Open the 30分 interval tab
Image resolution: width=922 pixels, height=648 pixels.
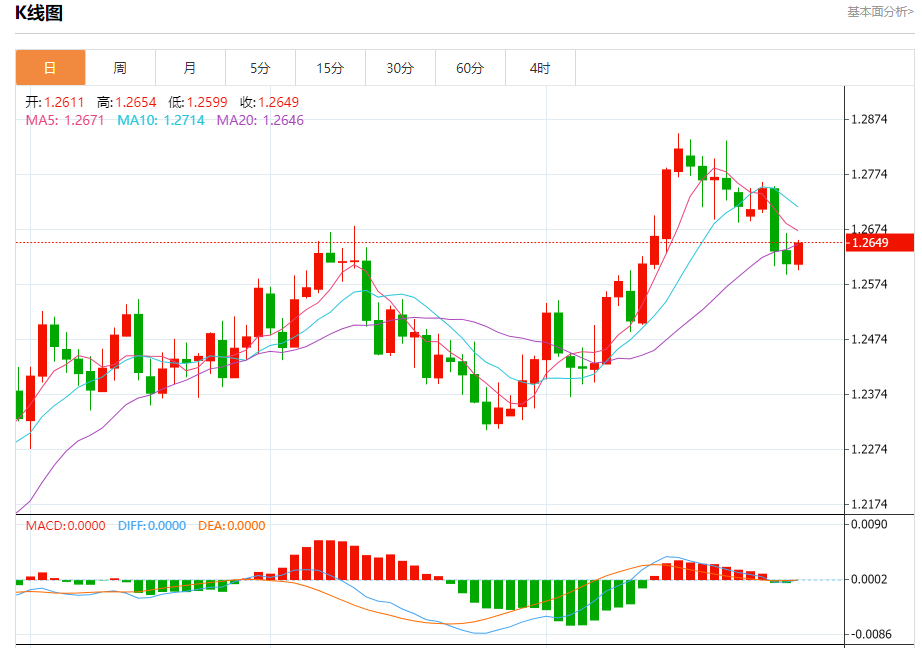click(400, 68)
